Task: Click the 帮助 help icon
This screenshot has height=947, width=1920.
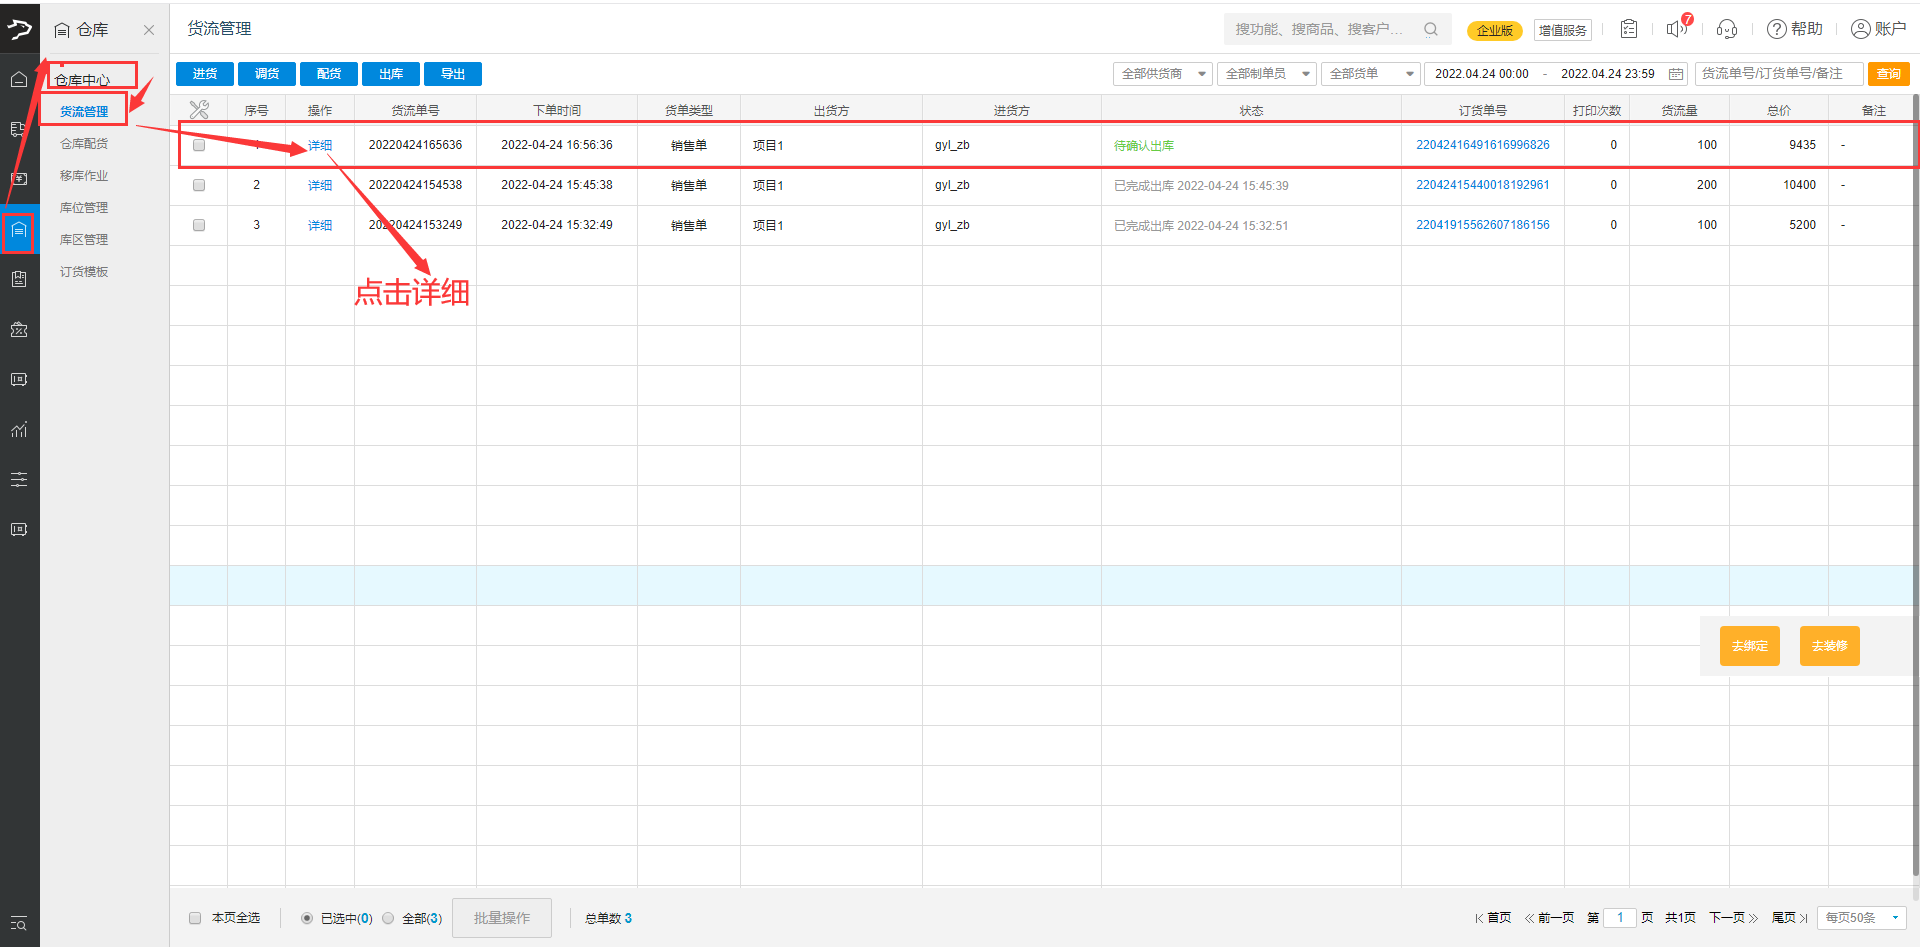Action: 1794,29
